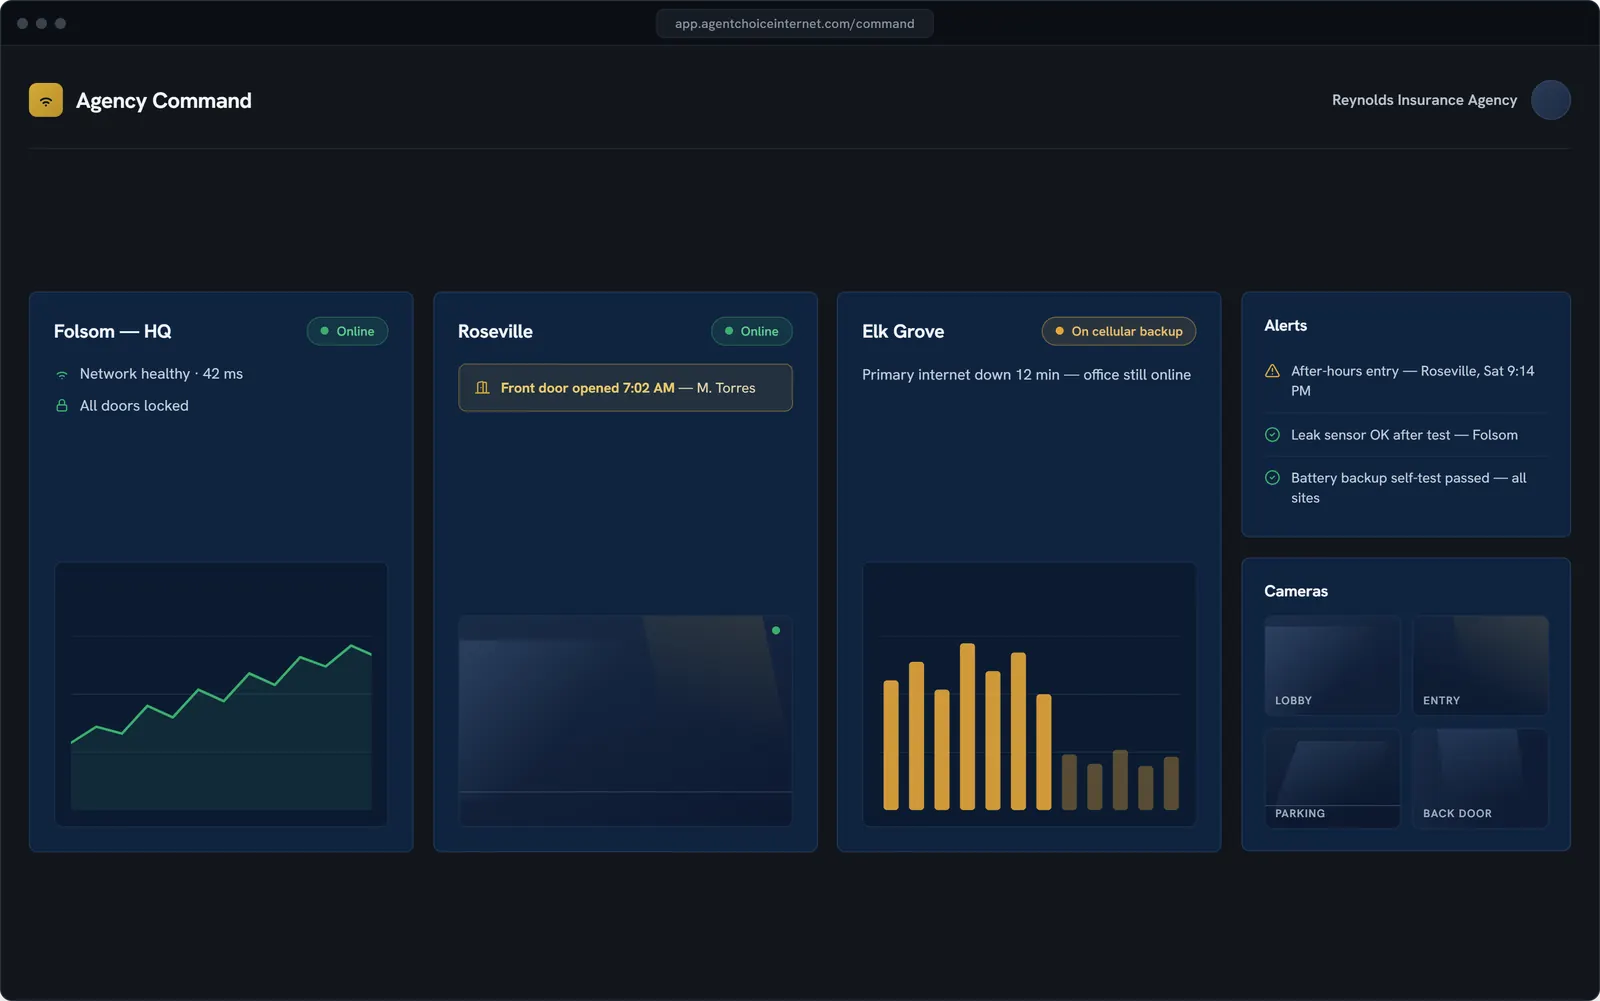The height and width of the screenshot is (1001, 1600).
Task: Click the On cellular backup badge on Elk Grove
Action: [x=1119, y=331]
